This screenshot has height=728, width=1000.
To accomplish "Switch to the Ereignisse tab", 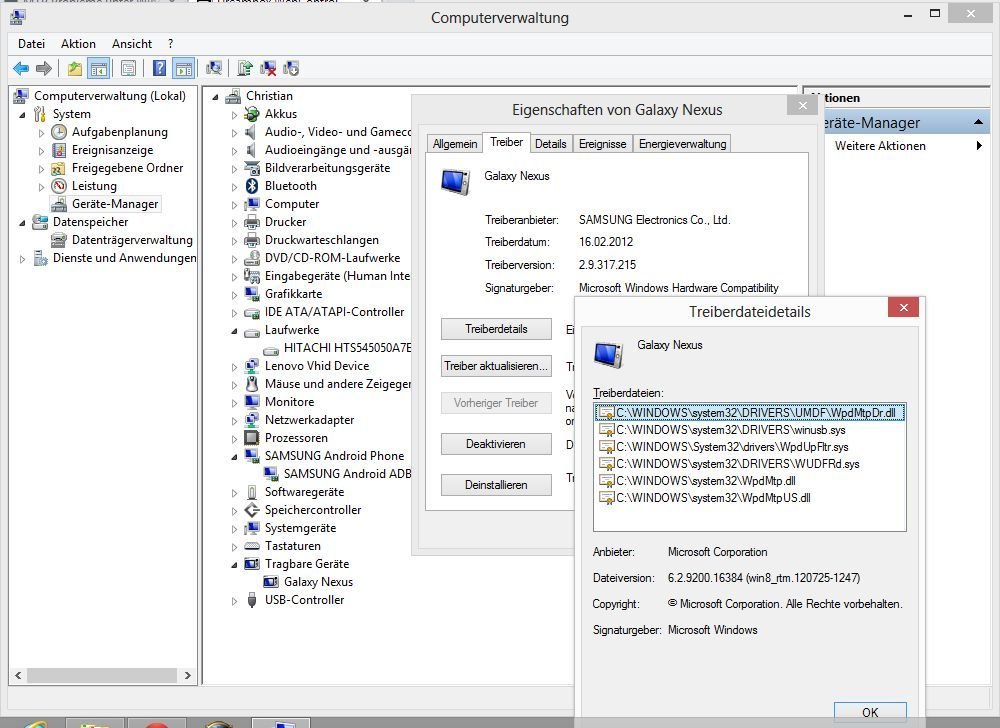I will coord(603,144).
